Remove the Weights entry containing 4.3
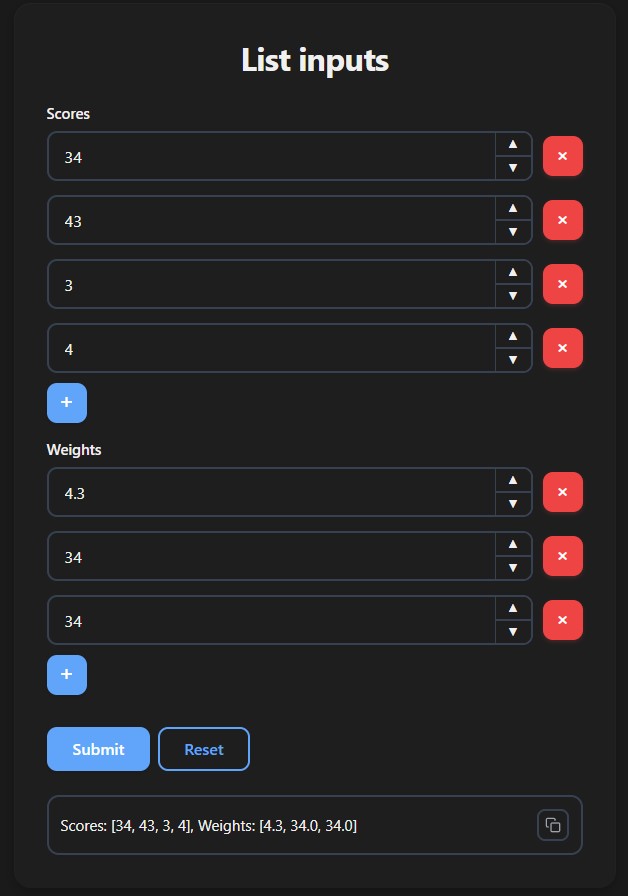 click(562, 492)
